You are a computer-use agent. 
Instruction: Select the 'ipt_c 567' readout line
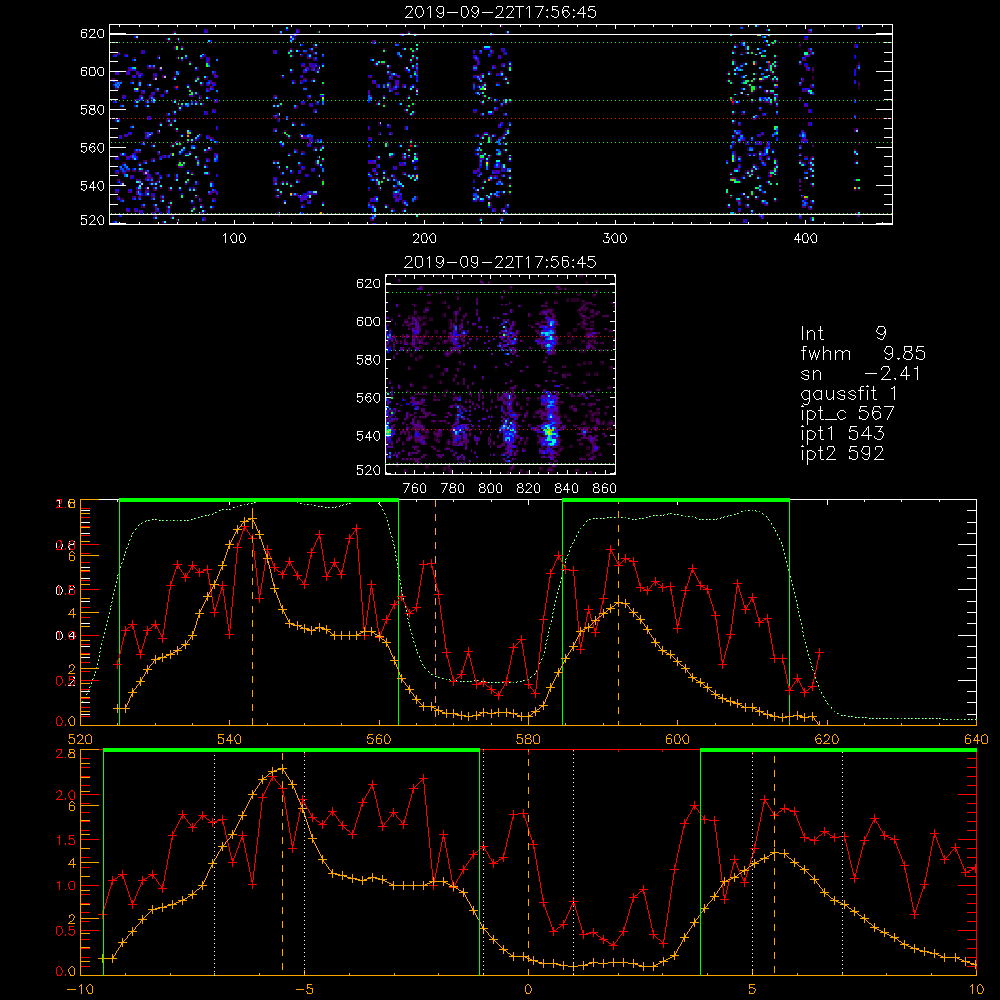848,414
